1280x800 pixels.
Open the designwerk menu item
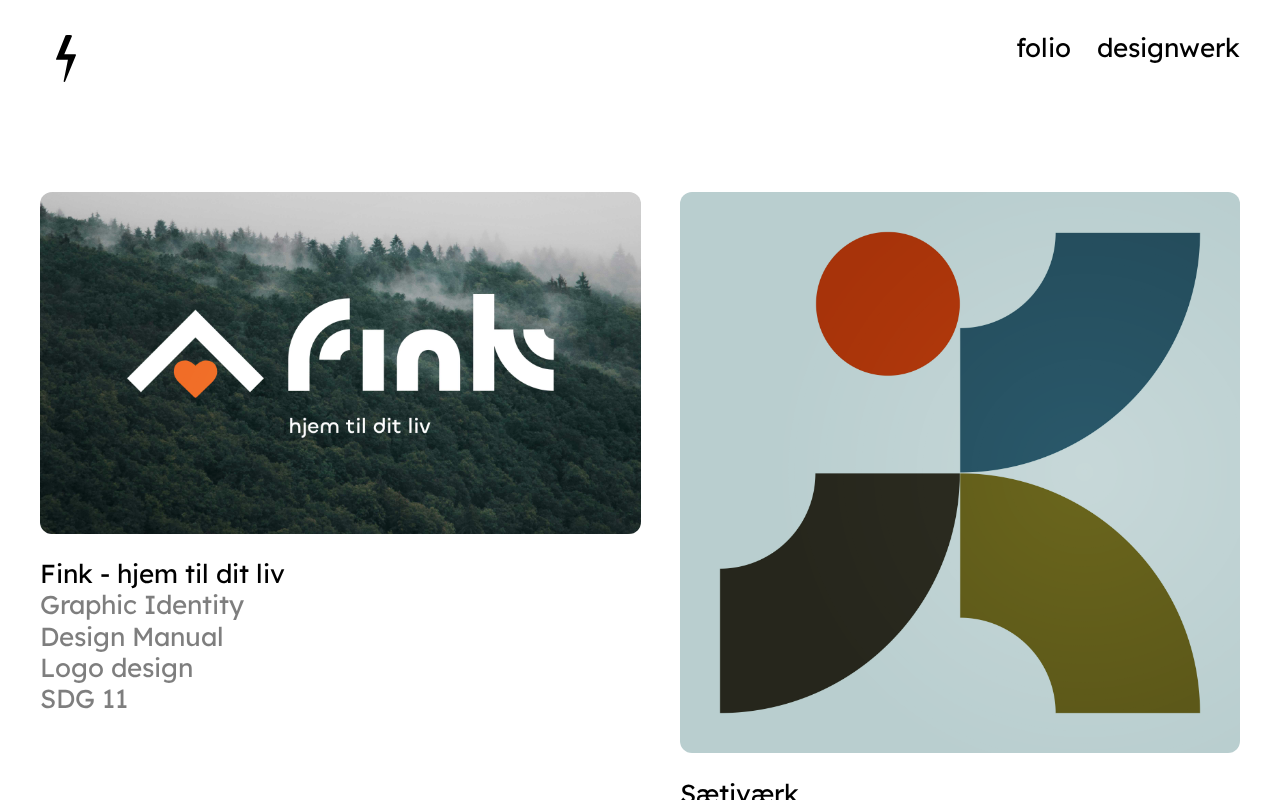click(x=1168, y=48)
